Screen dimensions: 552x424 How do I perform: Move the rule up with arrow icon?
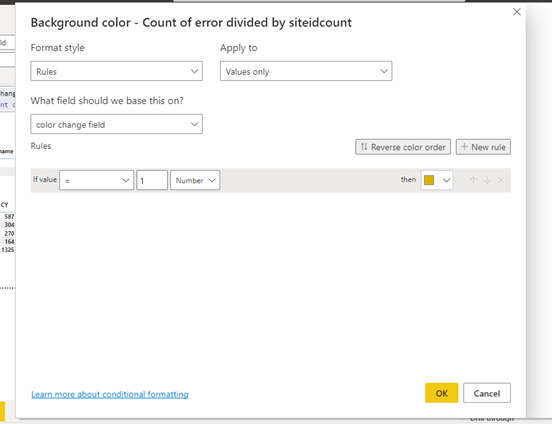pyautogui.click(x=473, y=180)
